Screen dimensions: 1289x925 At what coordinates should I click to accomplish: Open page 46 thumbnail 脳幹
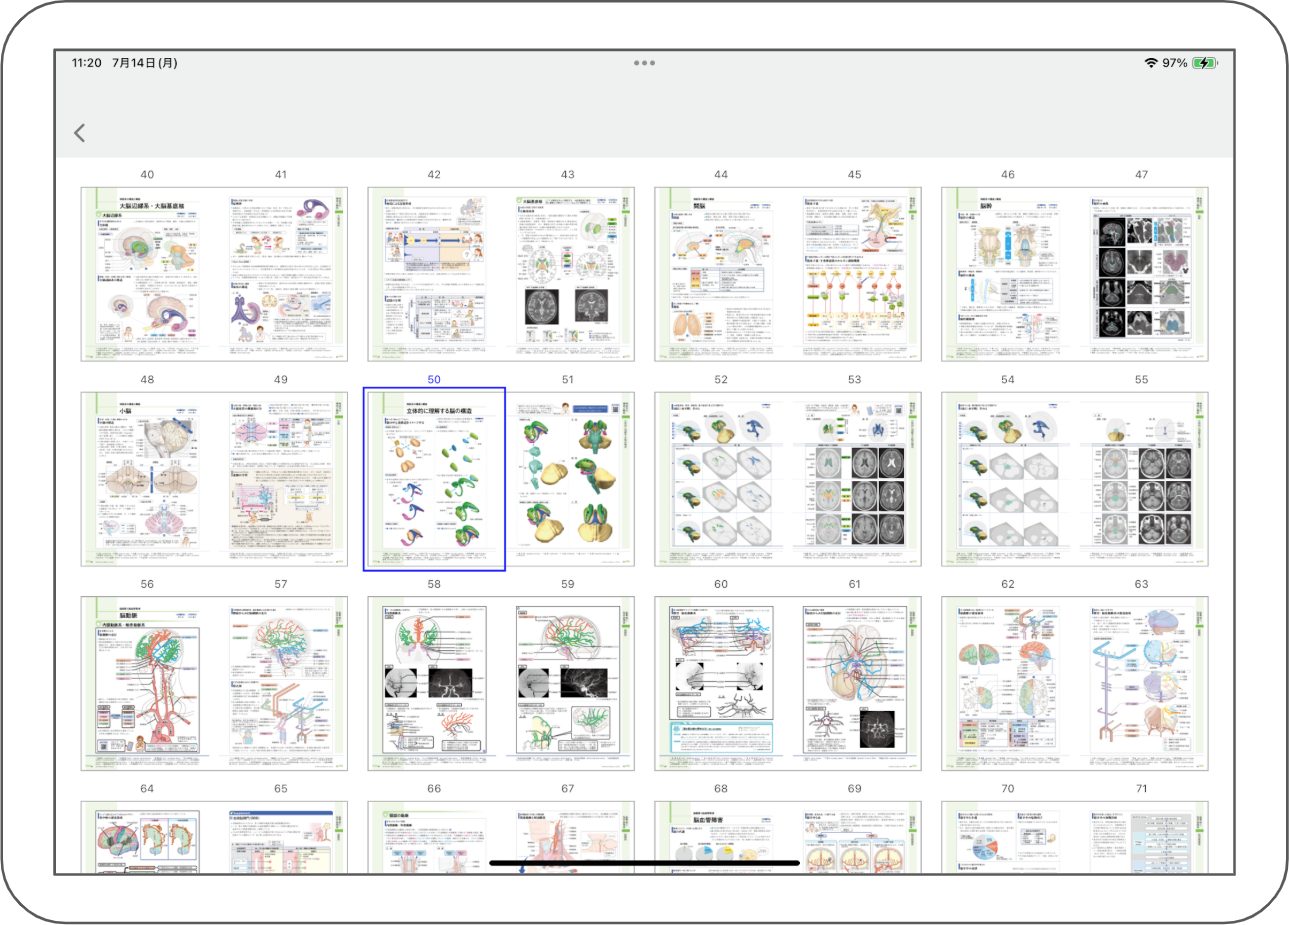pos(1008,274)
